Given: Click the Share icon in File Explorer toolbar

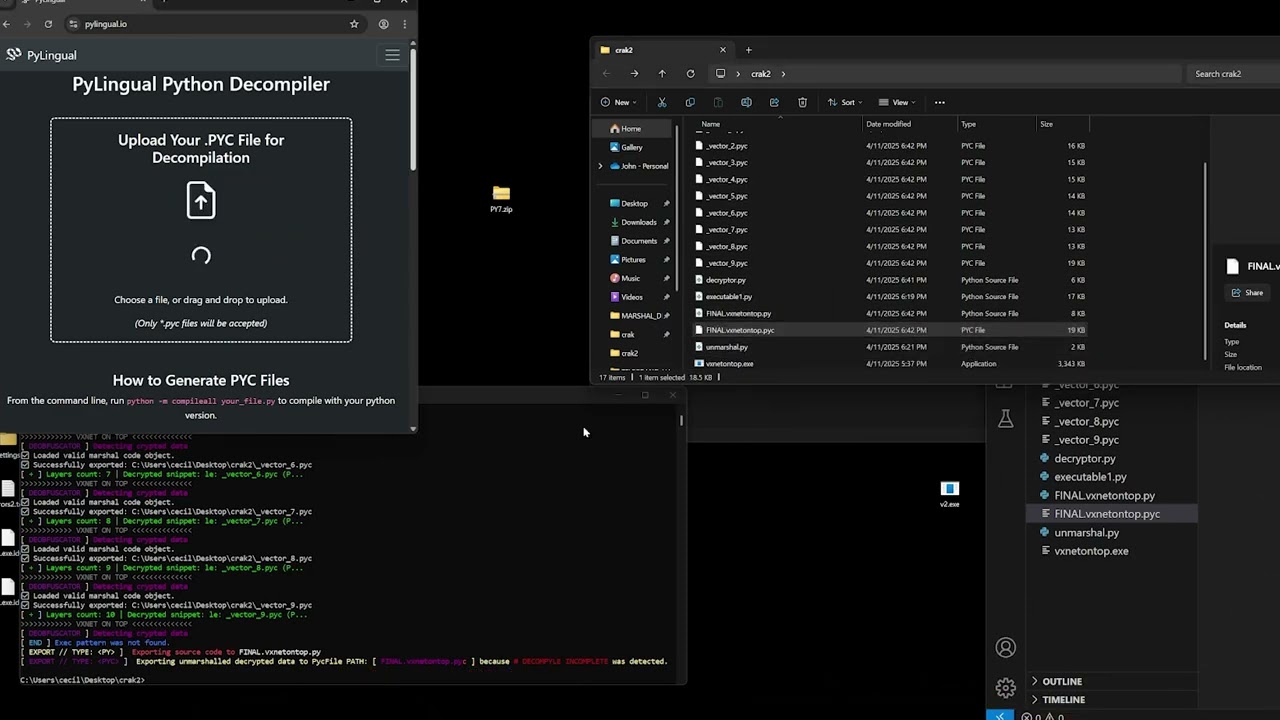Looking at the screenshot, I should click(774, 102).
